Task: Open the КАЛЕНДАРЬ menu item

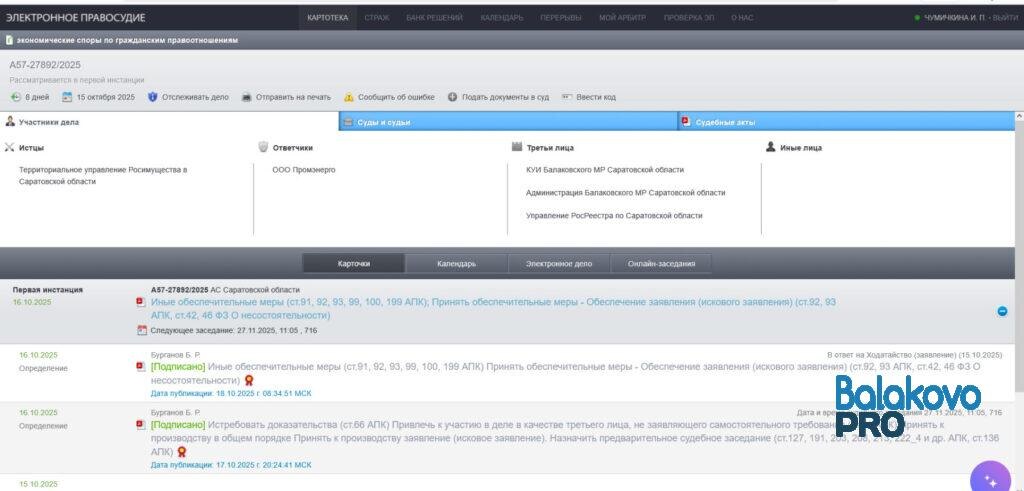Action: (502, 18)
